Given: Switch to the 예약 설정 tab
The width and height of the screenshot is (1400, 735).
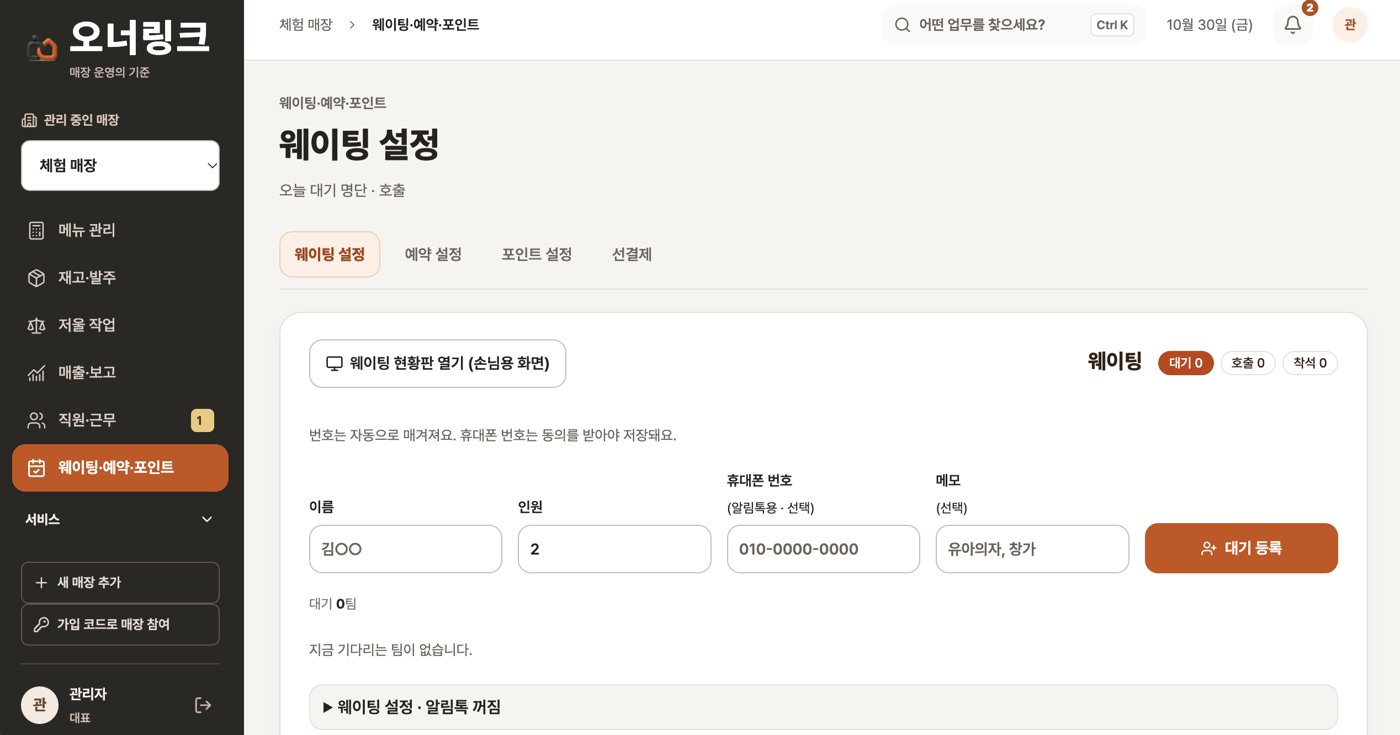Looking at the screenshot, I should click(x=433, y=254).
